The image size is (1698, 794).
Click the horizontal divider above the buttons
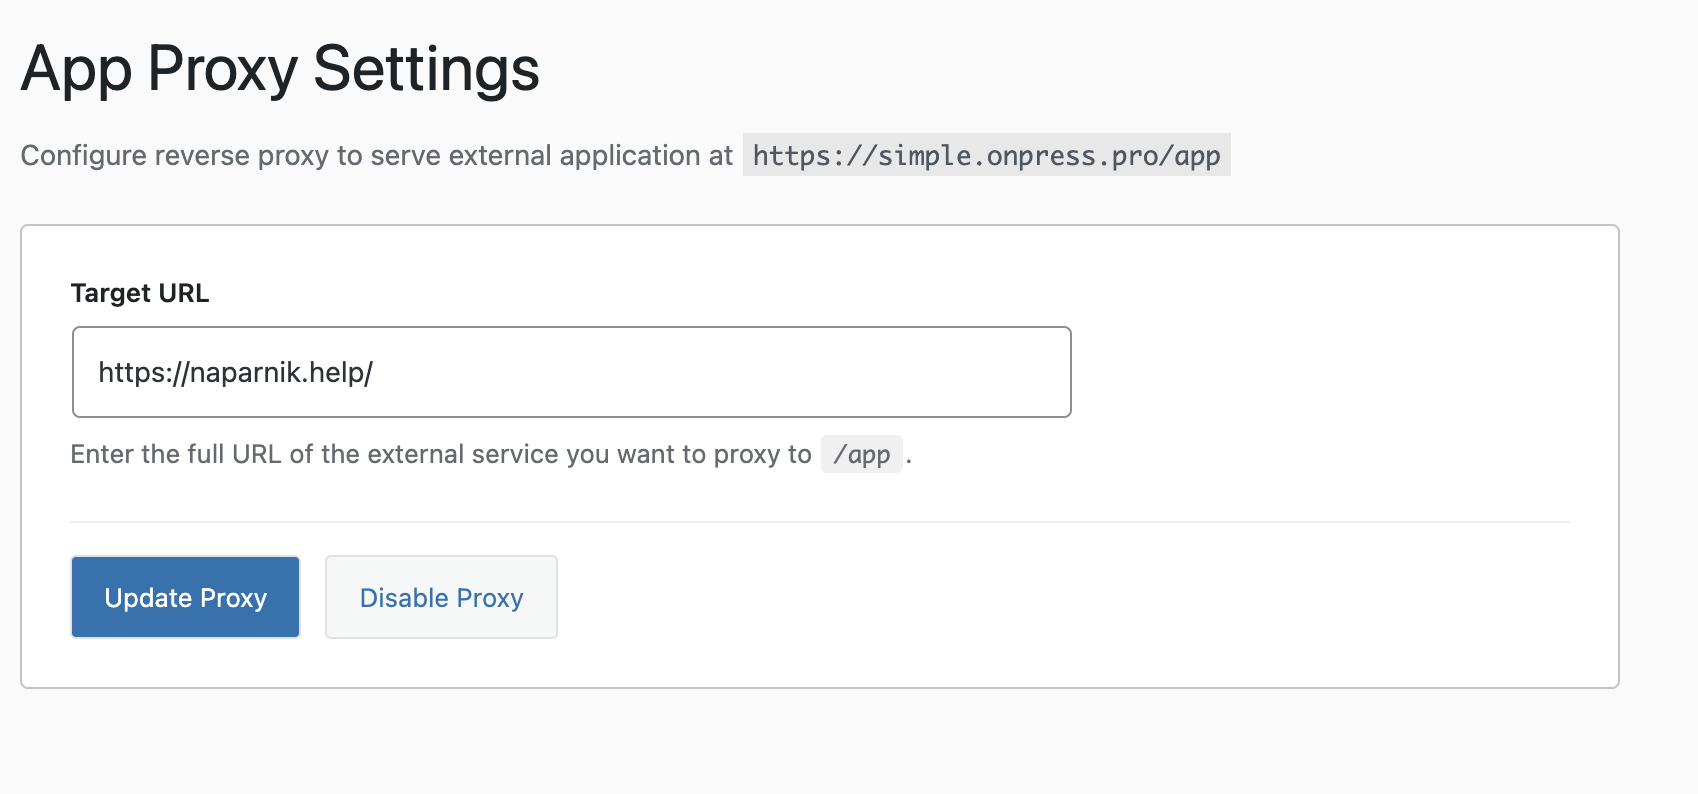[820, 522]
